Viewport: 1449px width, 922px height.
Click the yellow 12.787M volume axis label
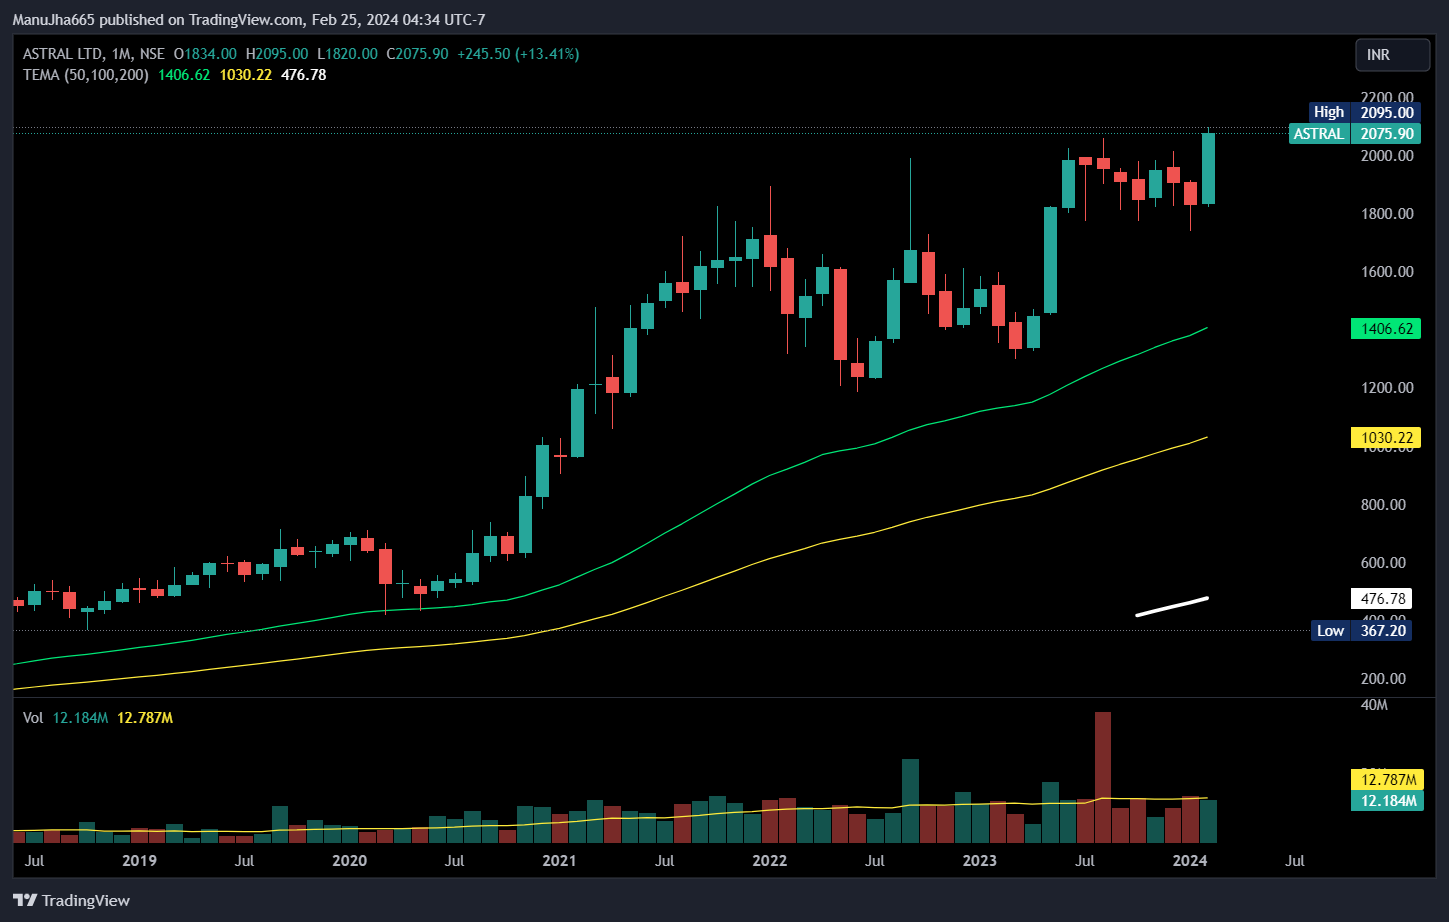coord(1386,780)
